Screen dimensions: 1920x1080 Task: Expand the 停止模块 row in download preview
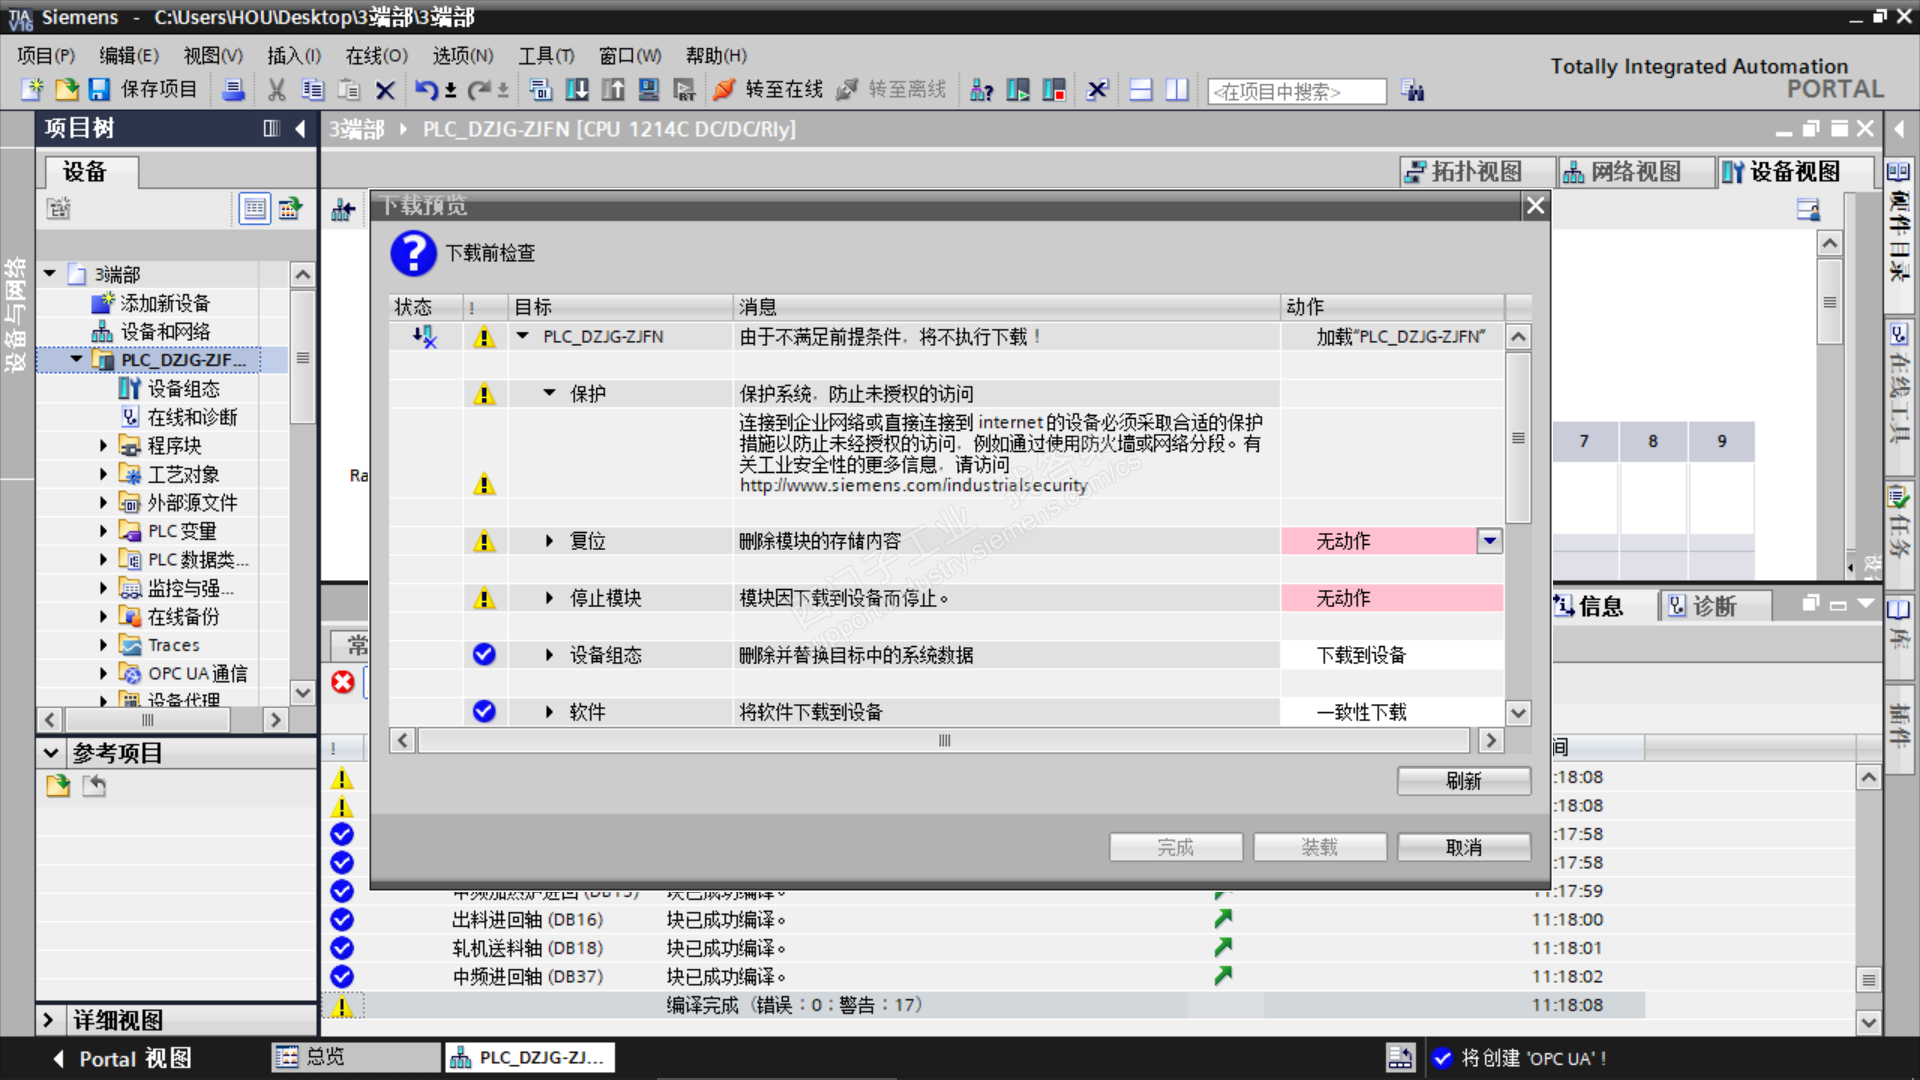click(x=549, y=598)
